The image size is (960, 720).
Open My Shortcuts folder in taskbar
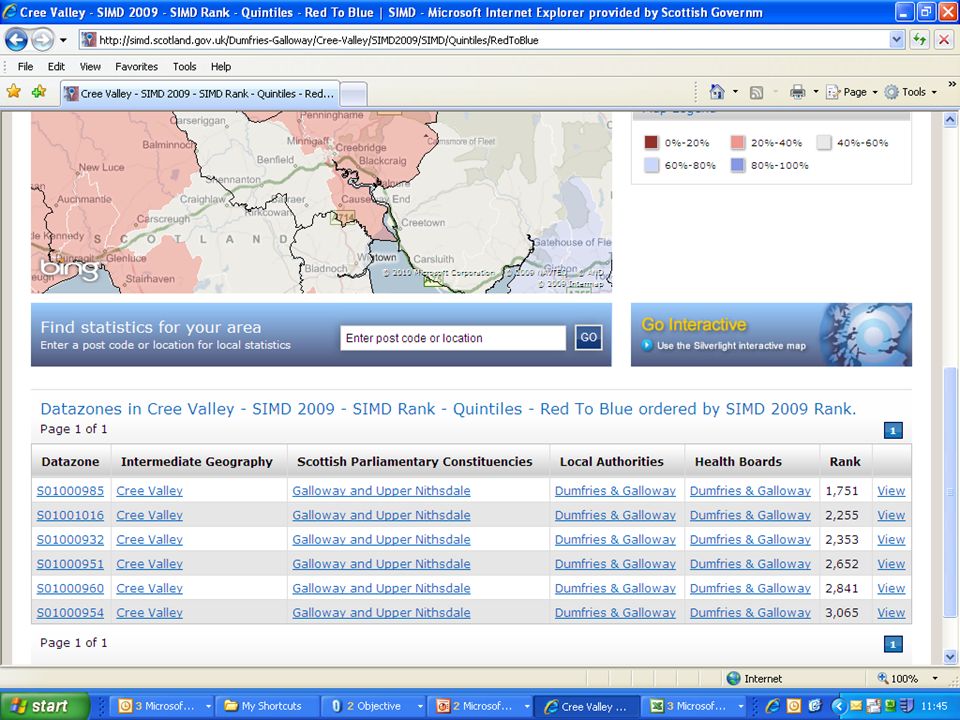(268, 706)
